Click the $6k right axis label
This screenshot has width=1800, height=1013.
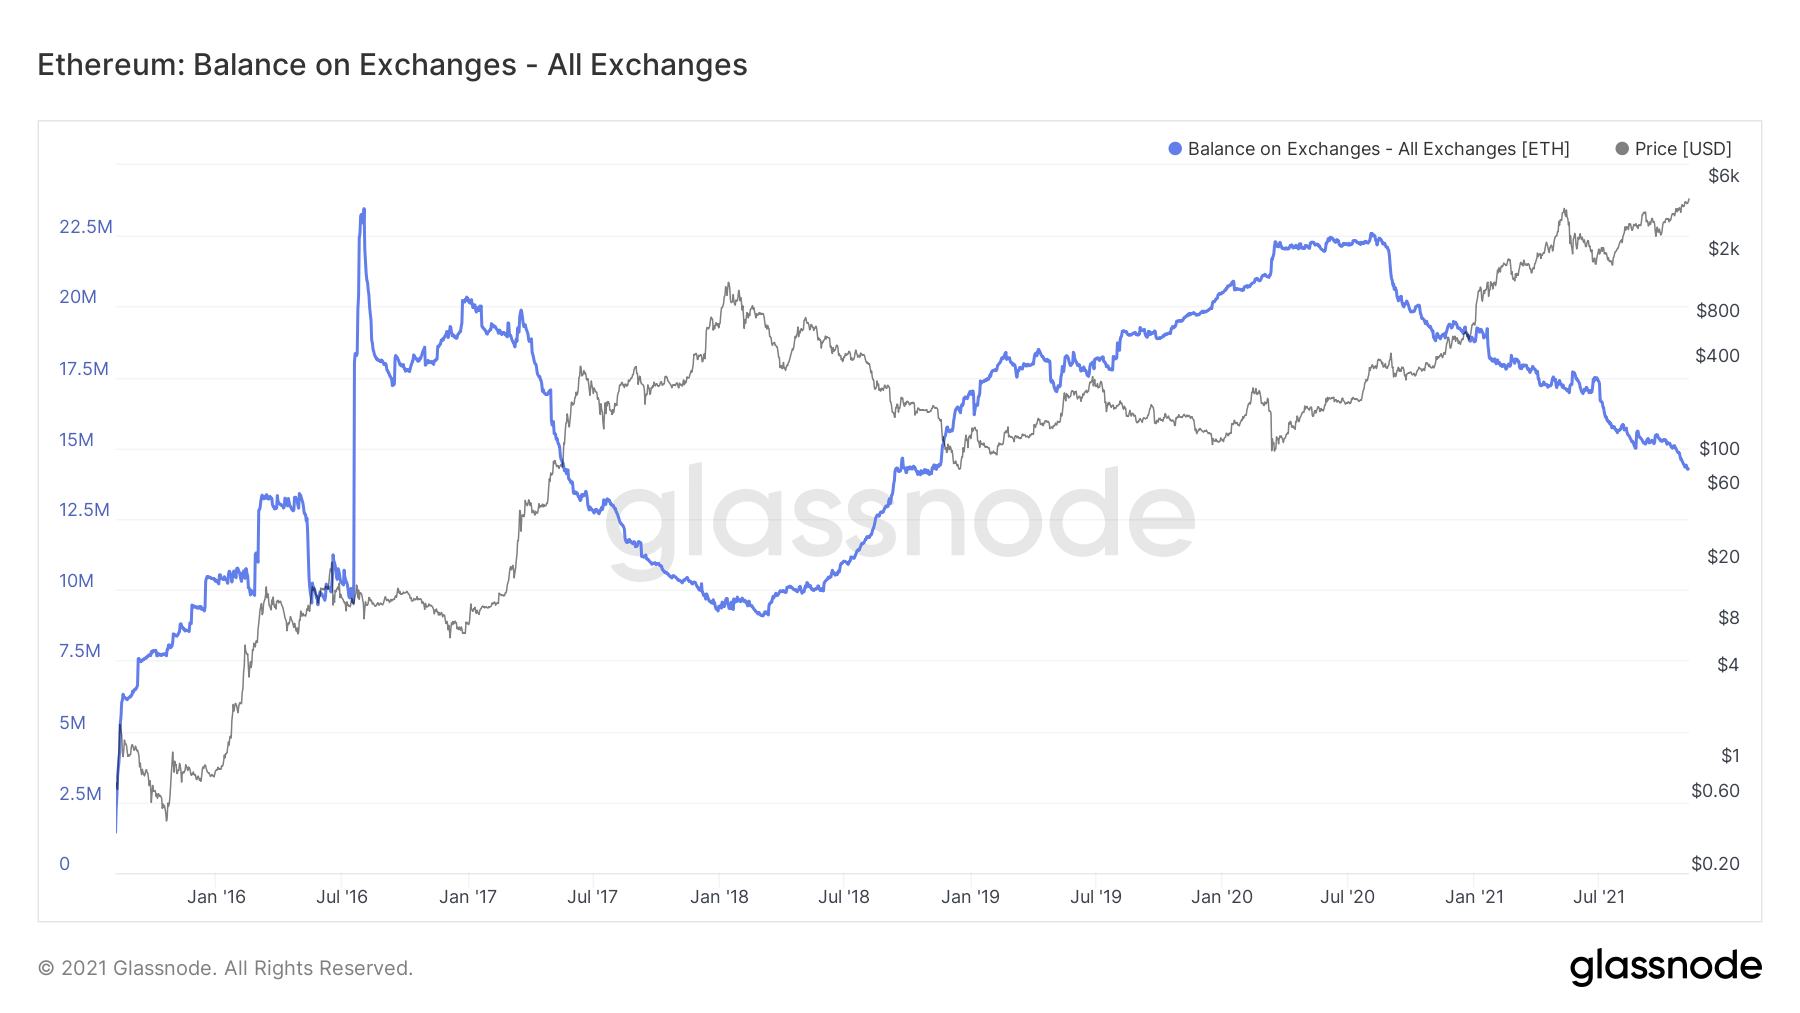coord(1724,176)
